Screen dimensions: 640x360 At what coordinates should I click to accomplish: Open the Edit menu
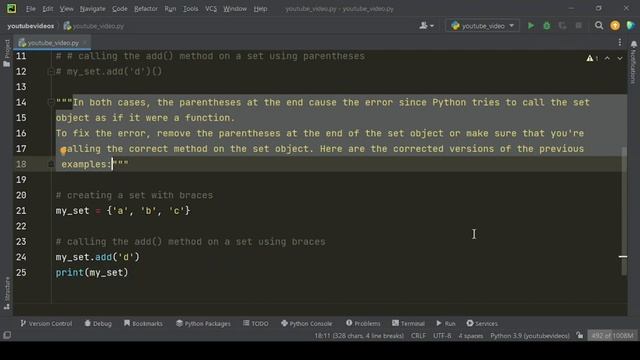48,9
